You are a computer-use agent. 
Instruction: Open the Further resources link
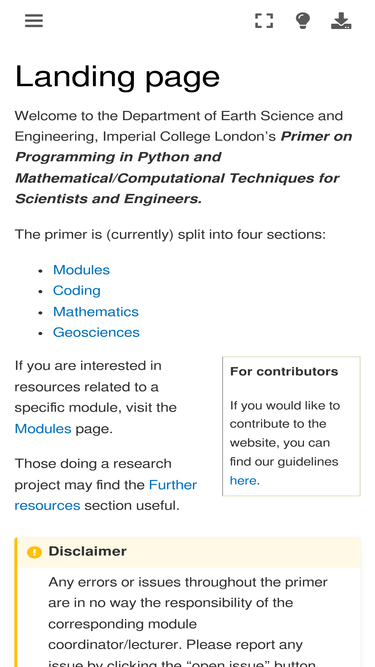(x=105, y=495)
